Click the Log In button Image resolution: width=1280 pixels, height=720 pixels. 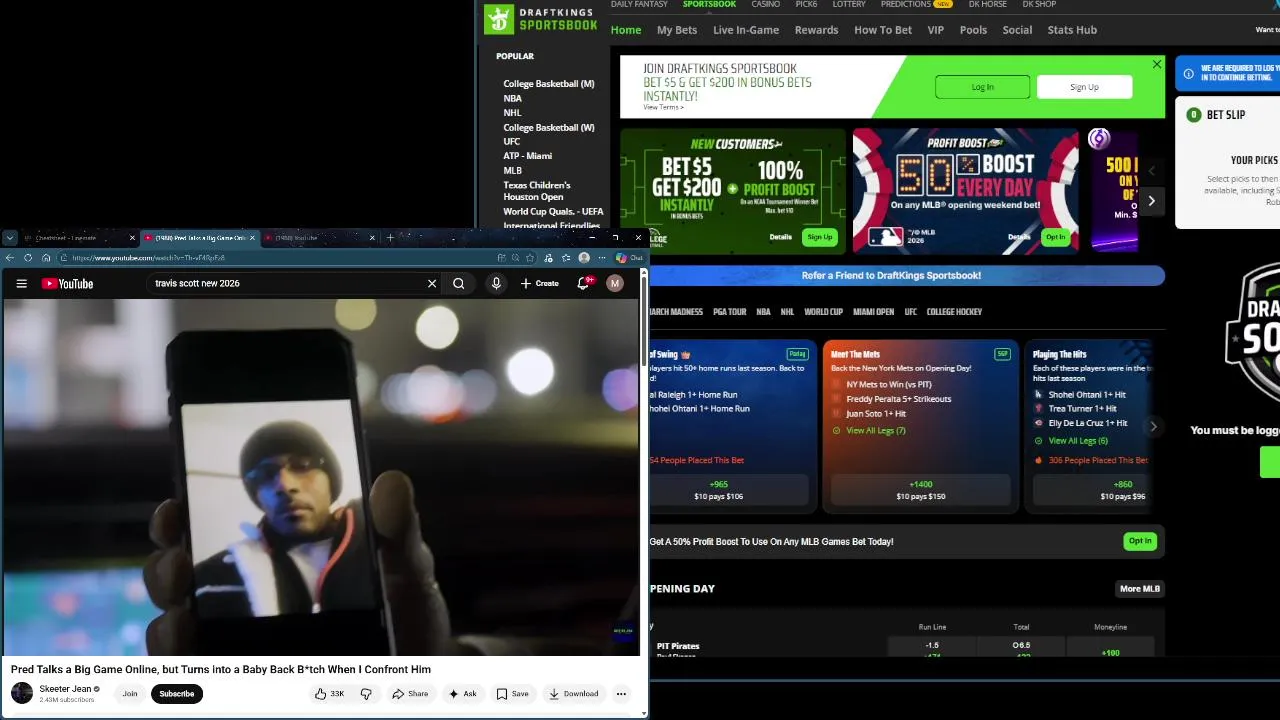pos(982,87)
